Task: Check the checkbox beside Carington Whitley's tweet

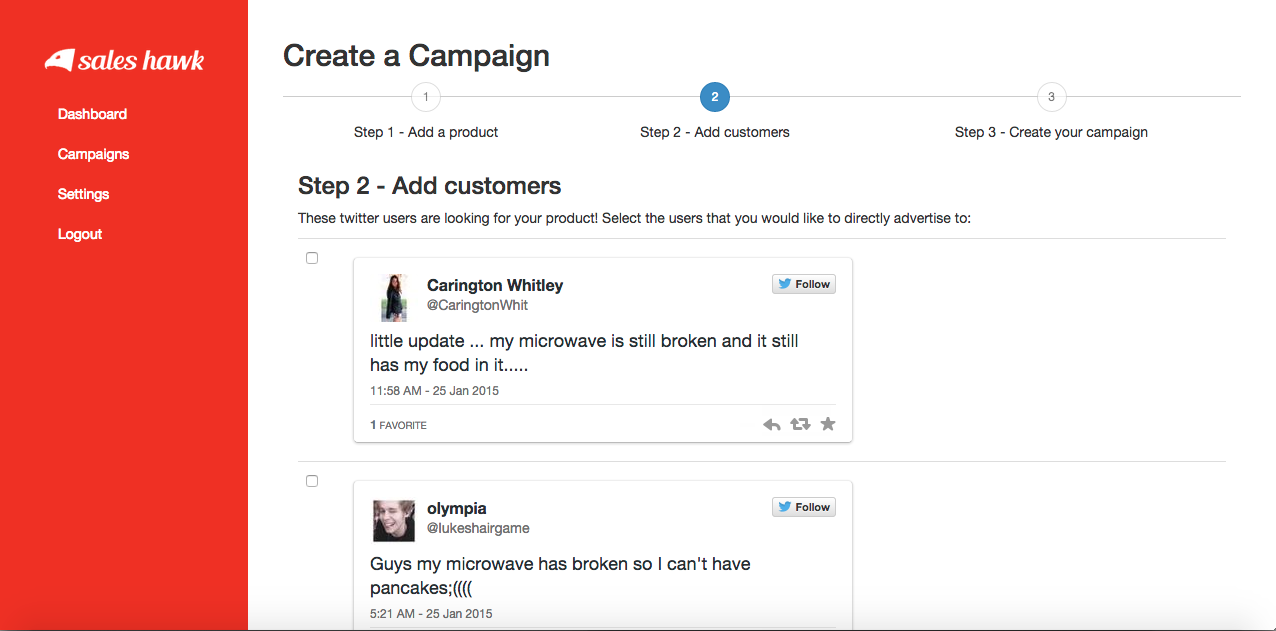Action: coord(311,257)
